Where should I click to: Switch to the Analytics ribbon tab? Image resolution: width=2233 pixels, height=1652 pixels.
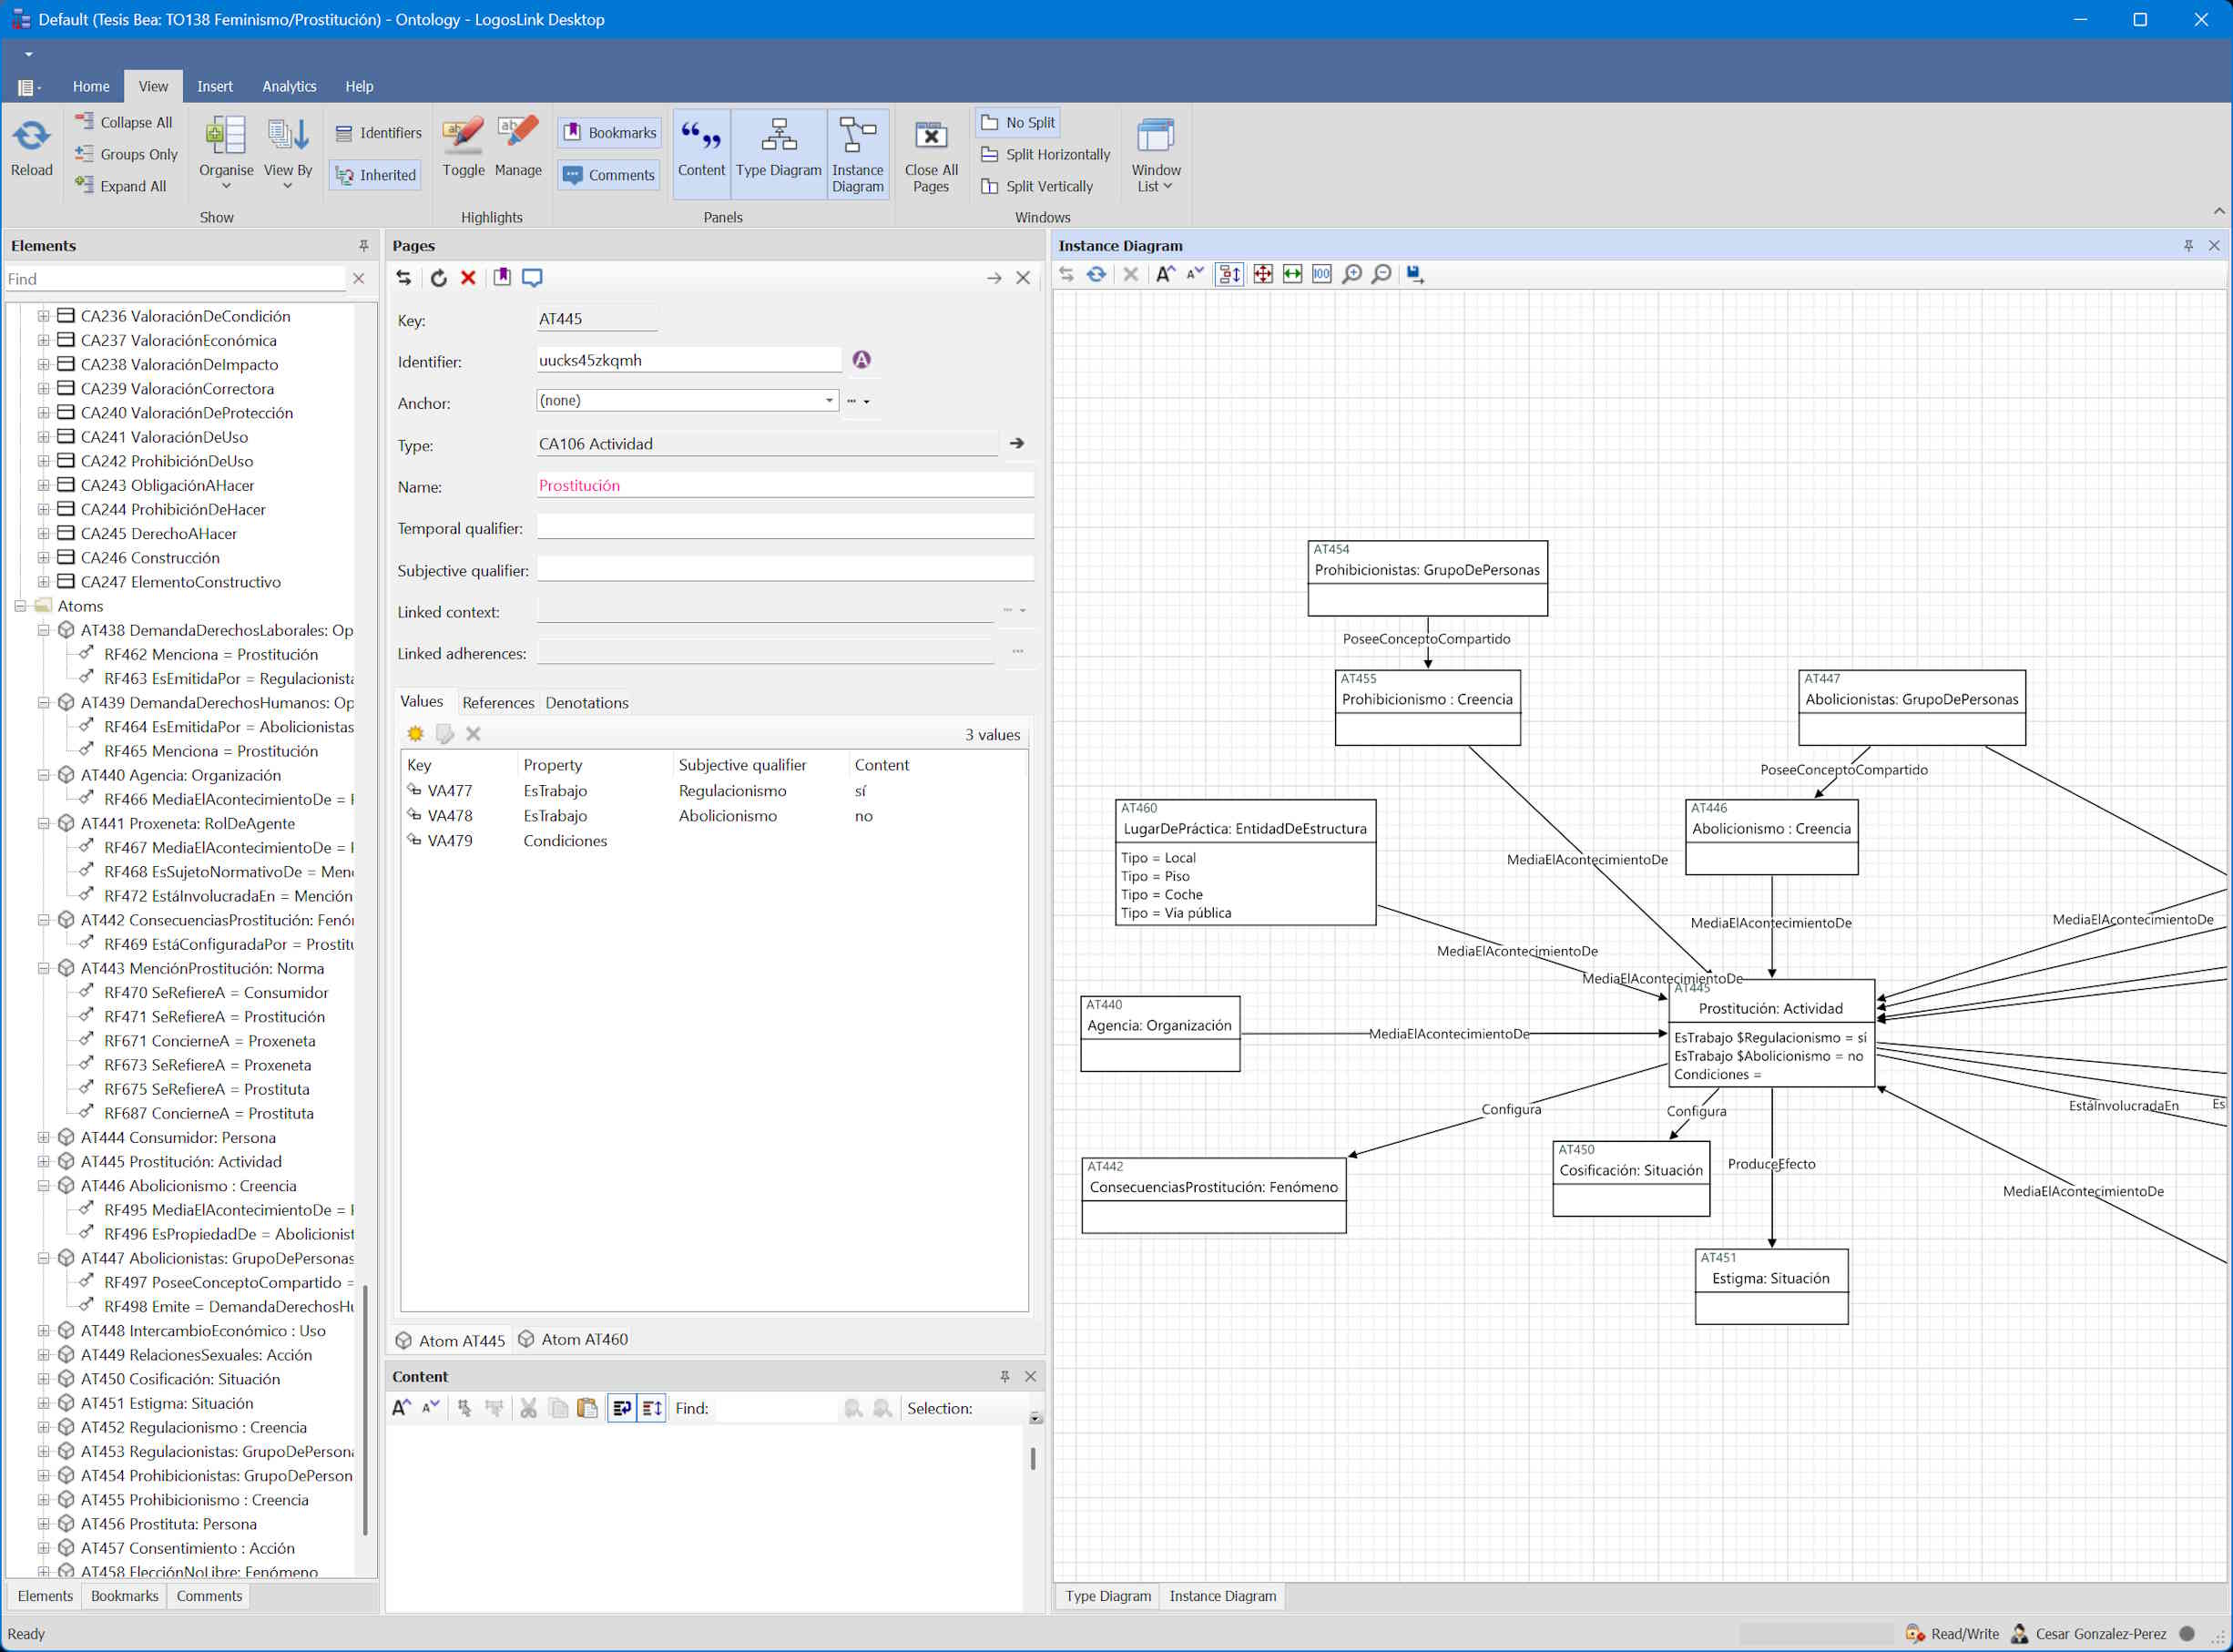289,86
